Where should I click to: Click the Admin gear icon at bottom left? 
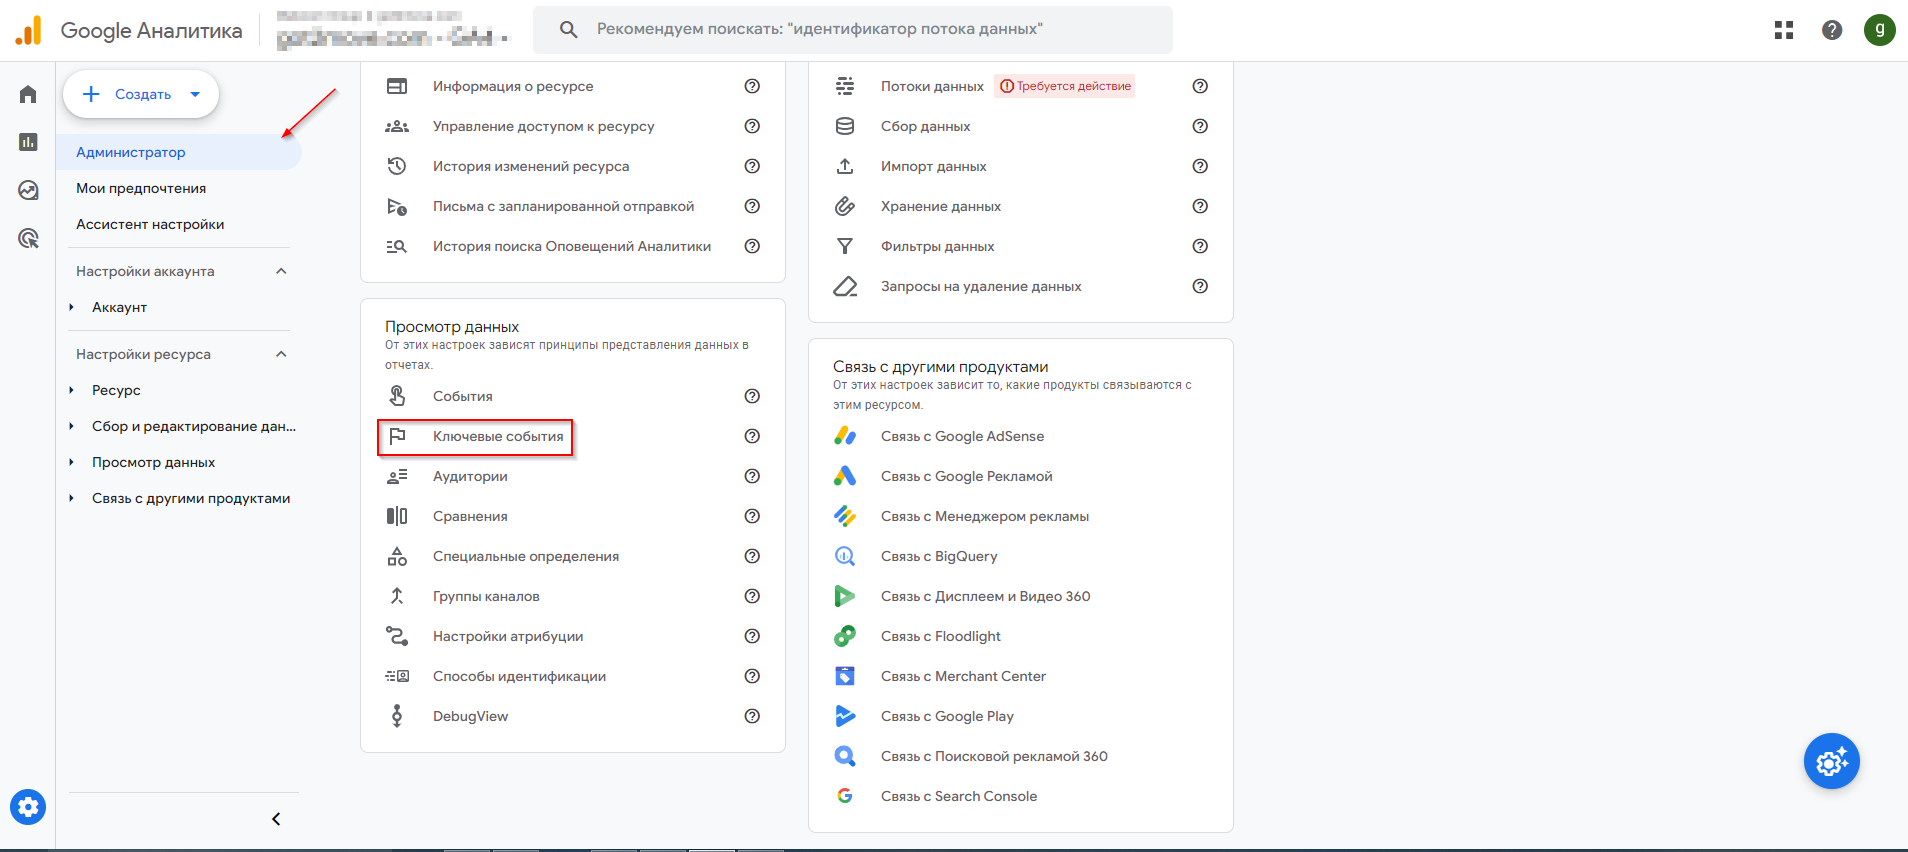(28, 807)
